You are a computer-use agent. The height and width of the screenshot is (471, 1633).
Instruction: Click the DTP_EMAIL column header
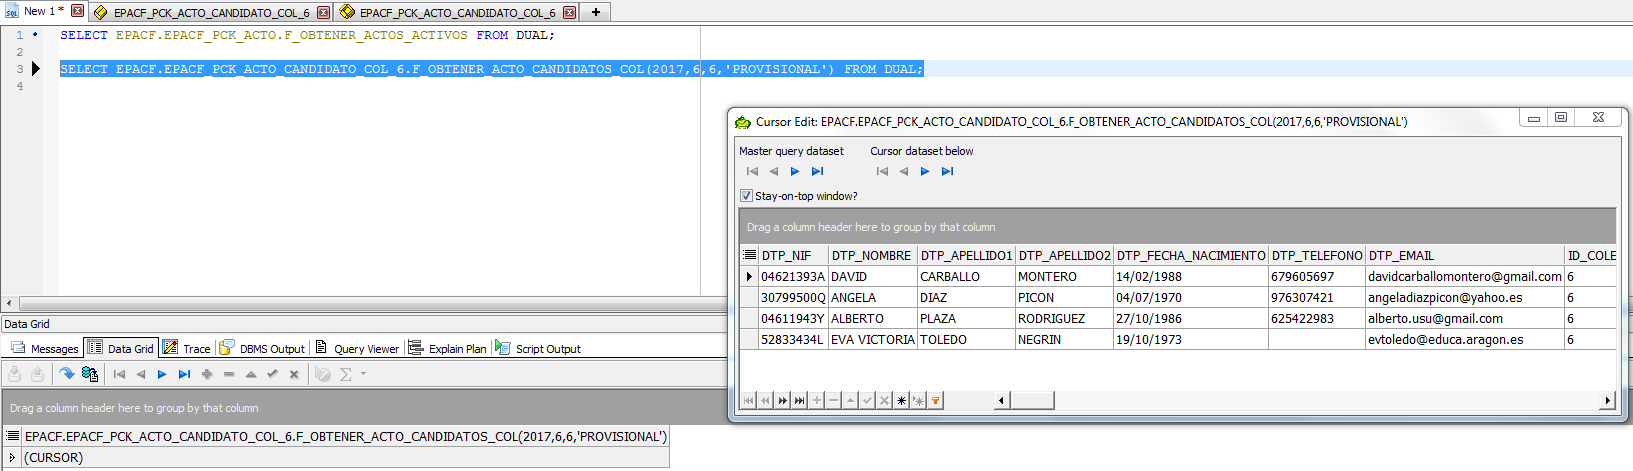coord(1400,255)
